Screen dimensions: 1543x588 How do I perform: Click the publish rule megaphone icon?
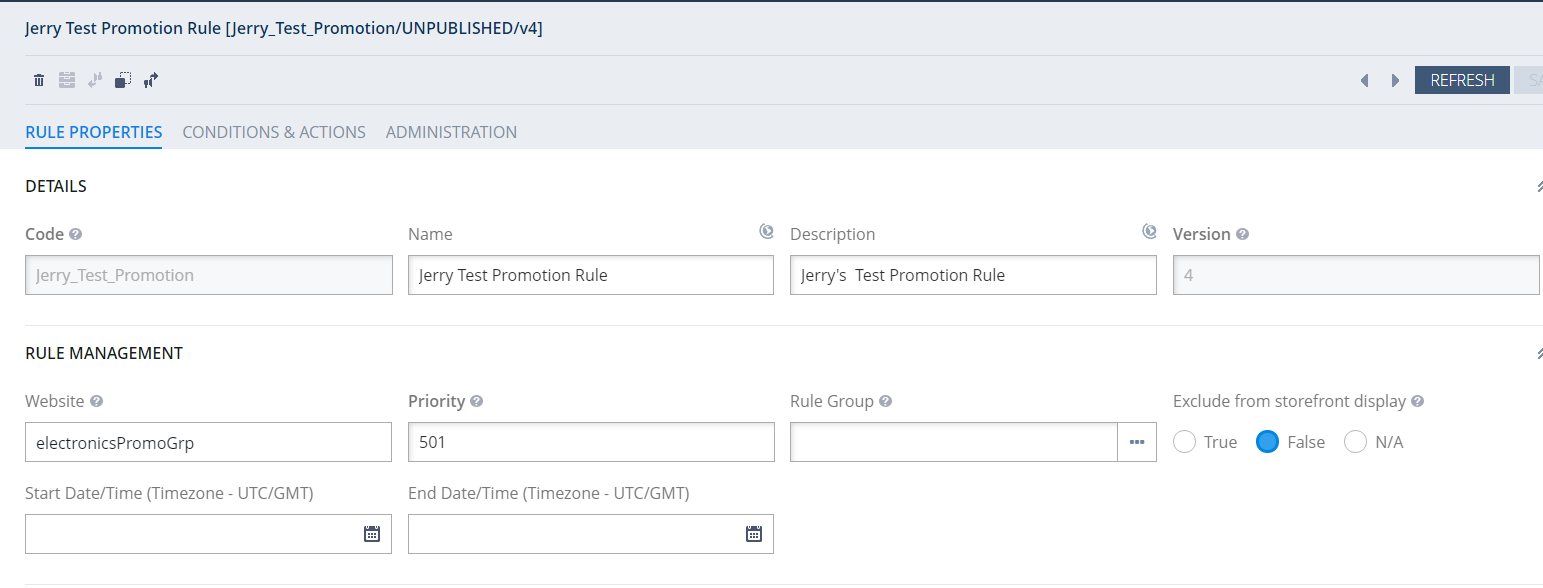point(151,80)
